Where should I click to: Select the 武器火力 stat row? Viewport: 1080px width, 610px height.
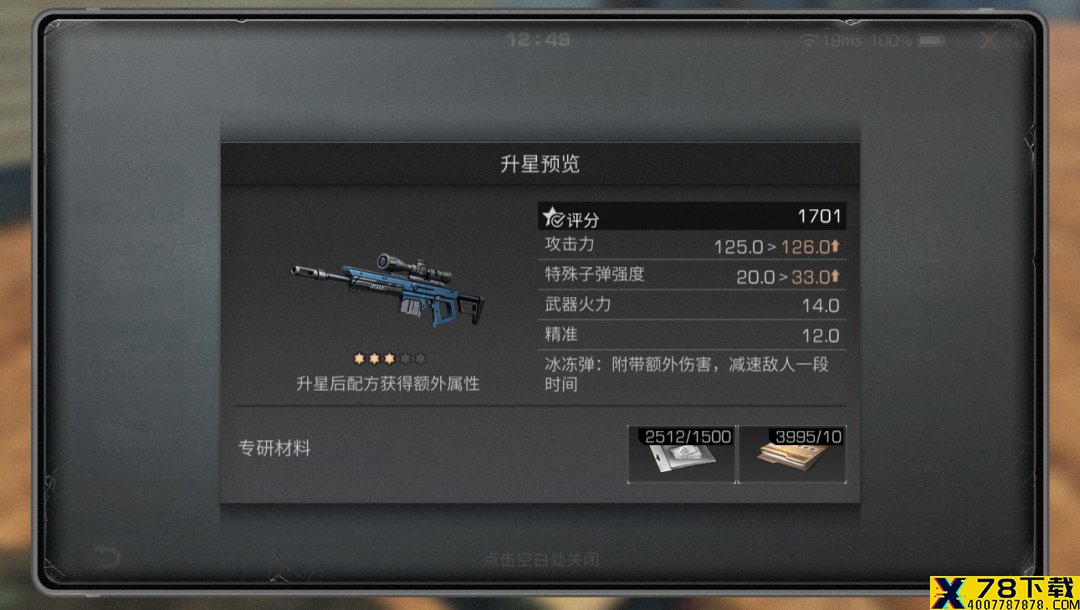click(x=692, y=305)
